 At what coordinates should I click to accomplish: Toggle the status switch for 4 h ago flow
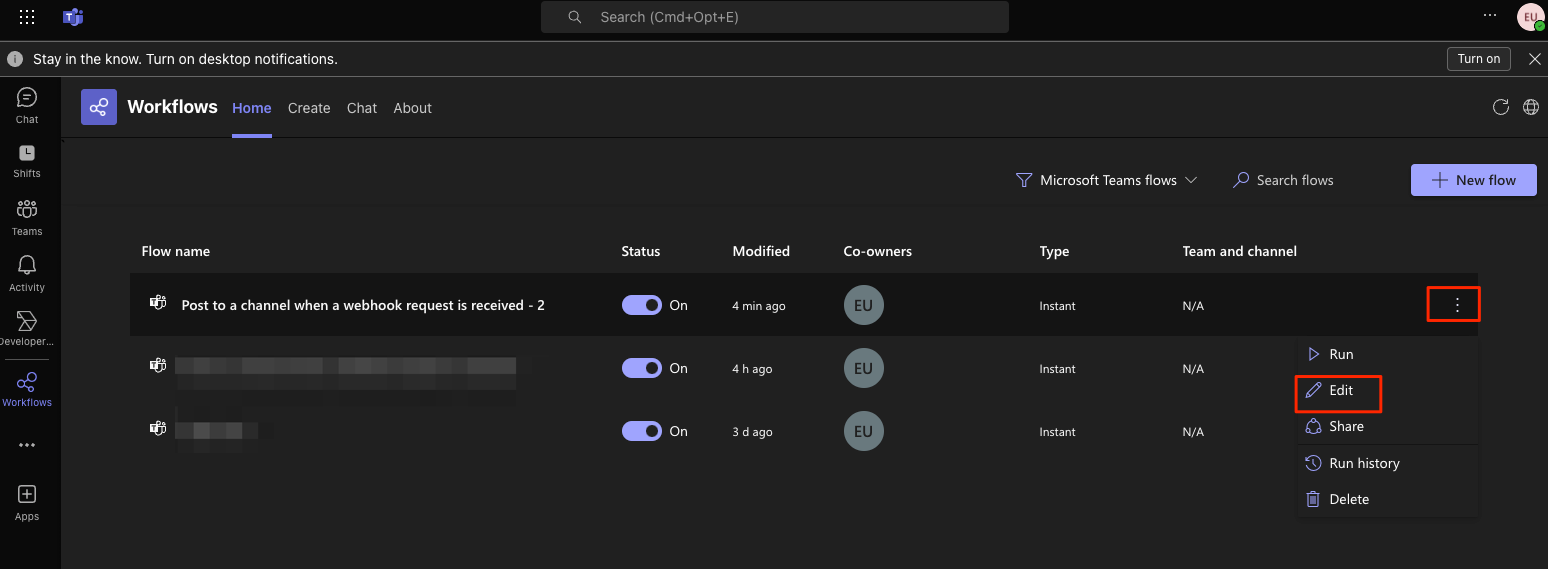click(642, 368)
